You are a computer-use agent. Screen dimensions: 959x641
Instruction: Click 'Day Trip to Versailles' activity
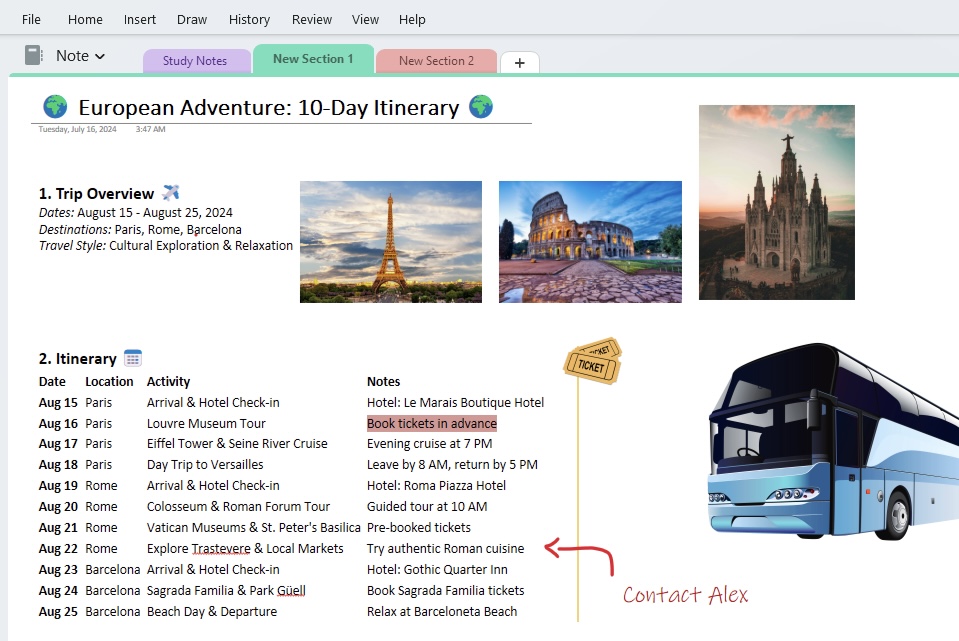(x=205, y=465)
